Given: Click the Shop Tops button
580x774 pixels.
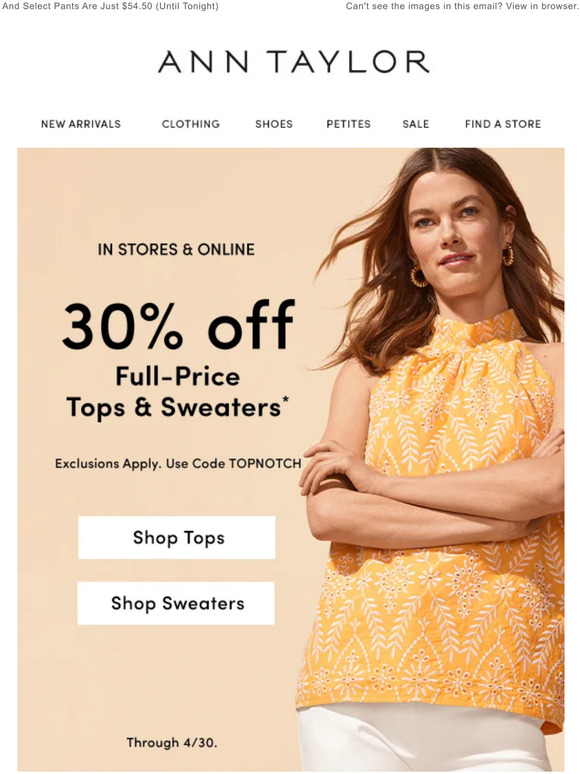Looking at the screenshot, I should point(177,538).
